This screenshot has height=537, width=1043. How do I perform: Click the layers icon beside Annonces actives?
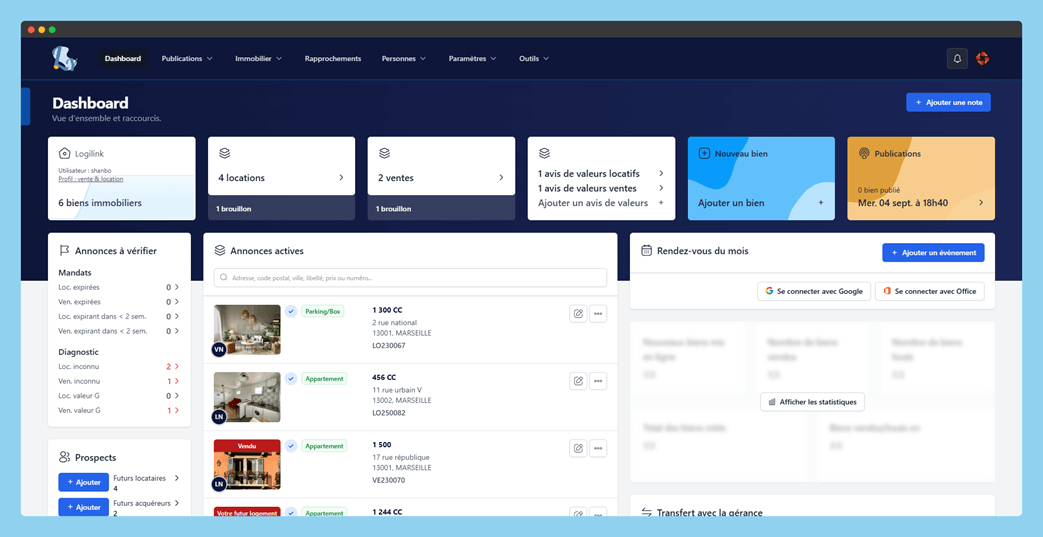(220, 251)
